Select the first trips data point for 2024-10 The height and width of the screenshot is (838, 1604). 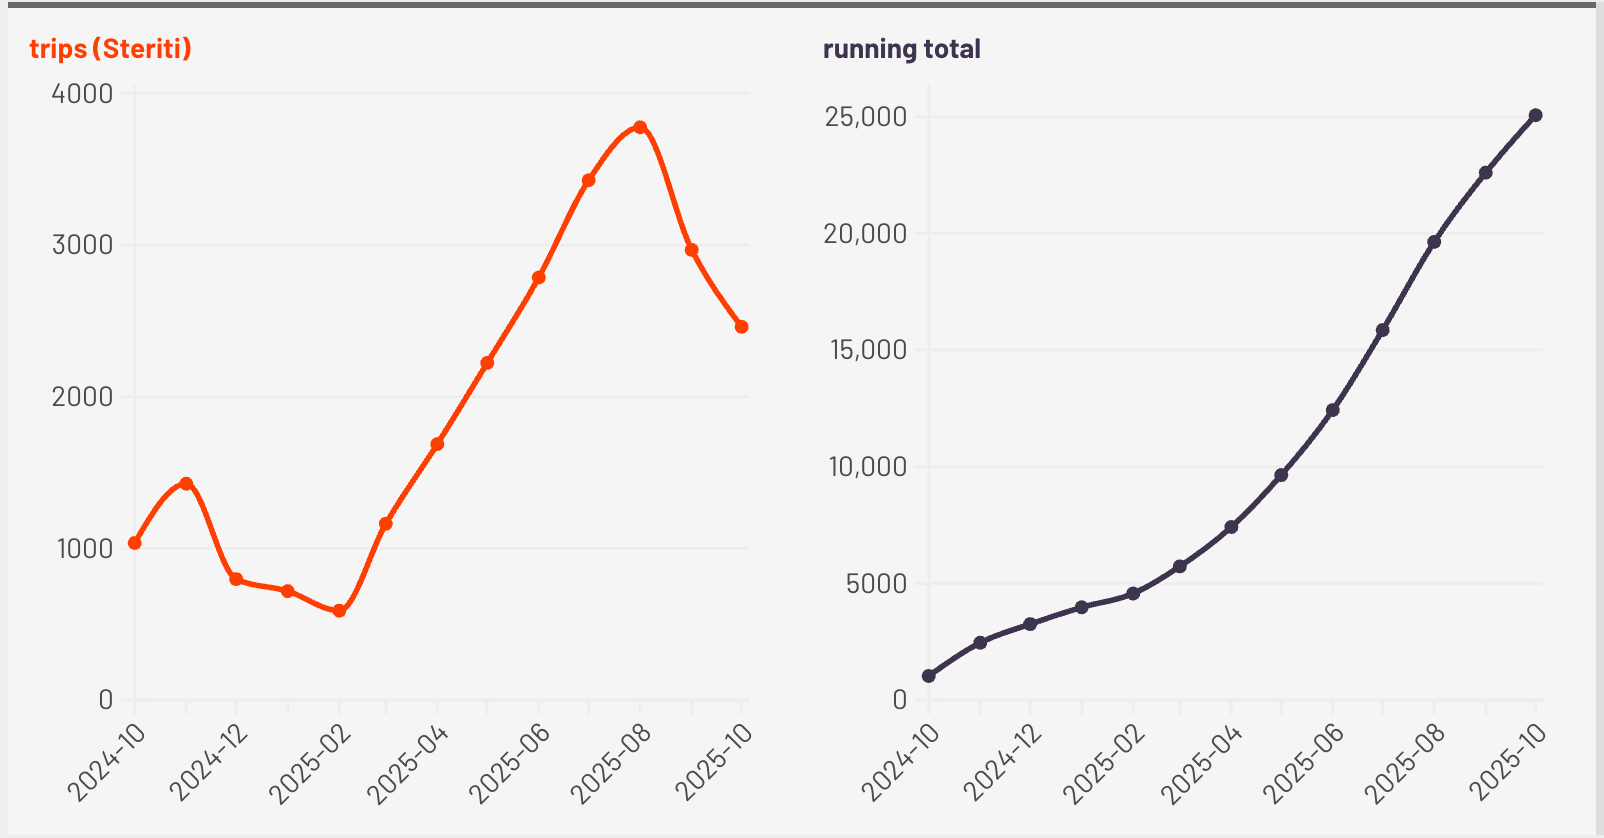[x=135, y=543]
